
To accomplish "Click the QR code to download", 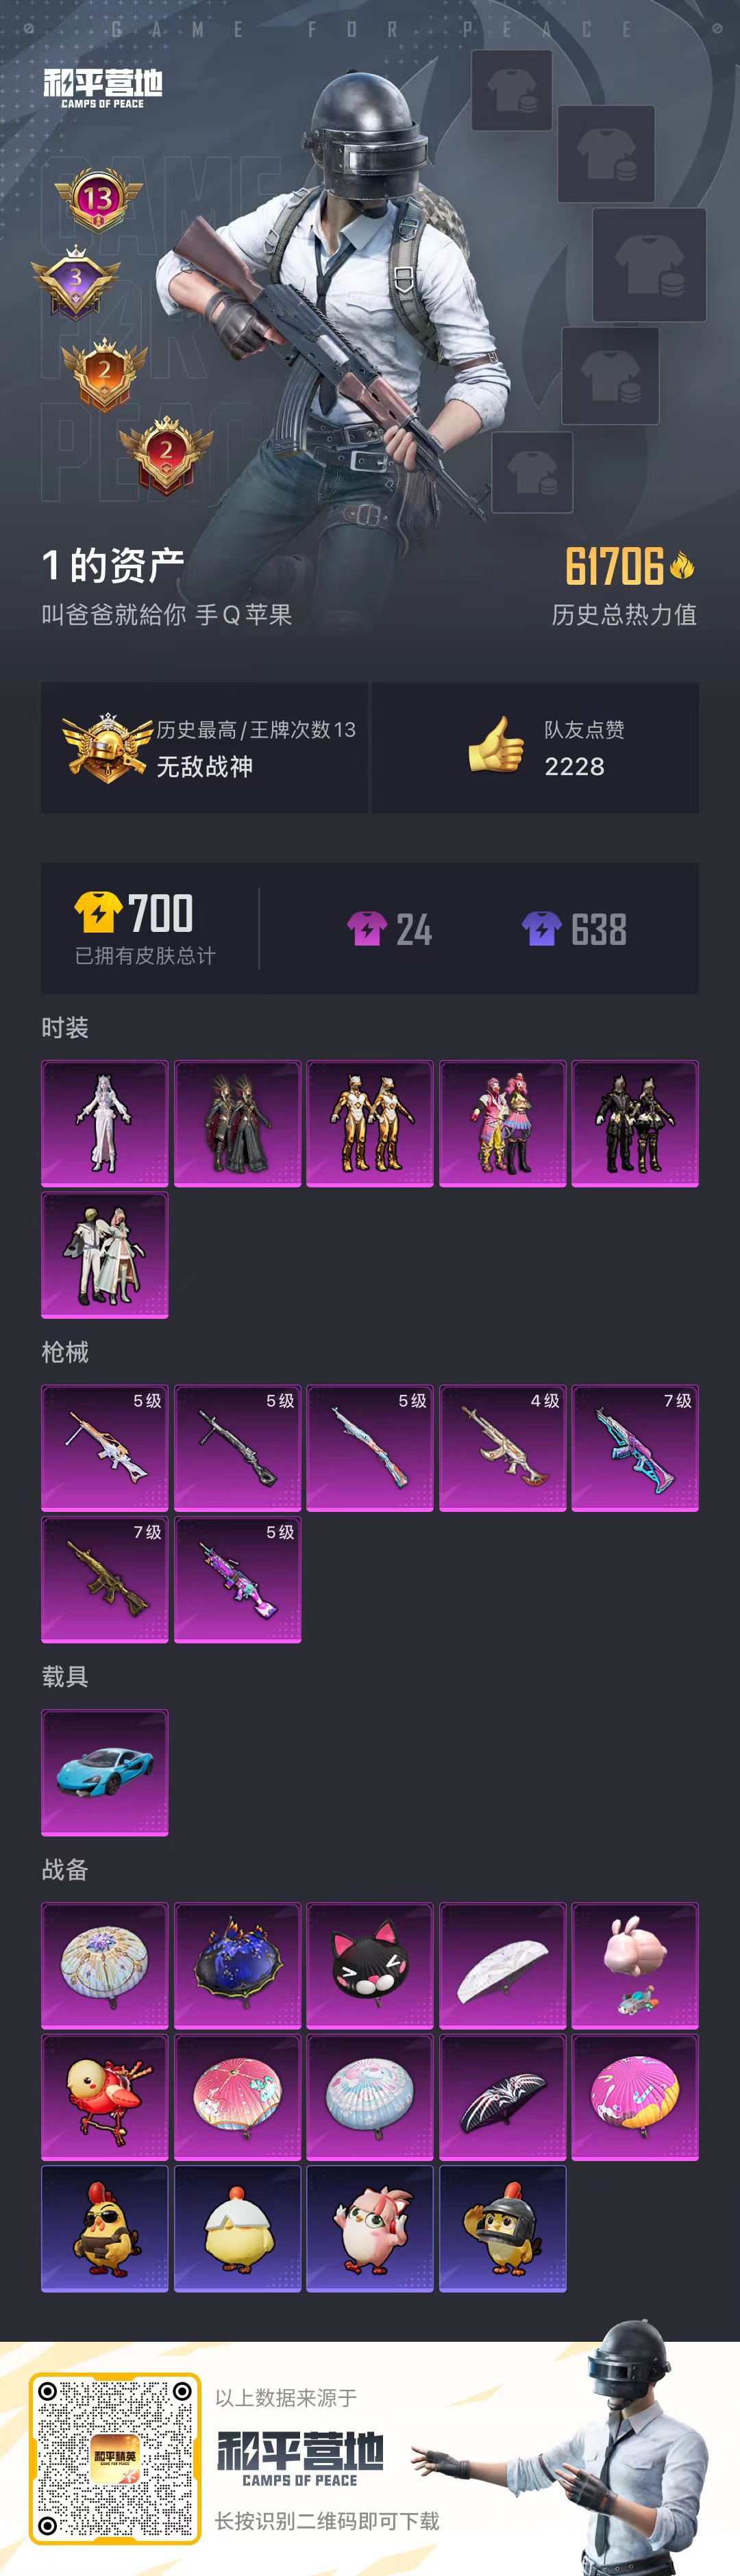I will click(x=114, y=2458).
